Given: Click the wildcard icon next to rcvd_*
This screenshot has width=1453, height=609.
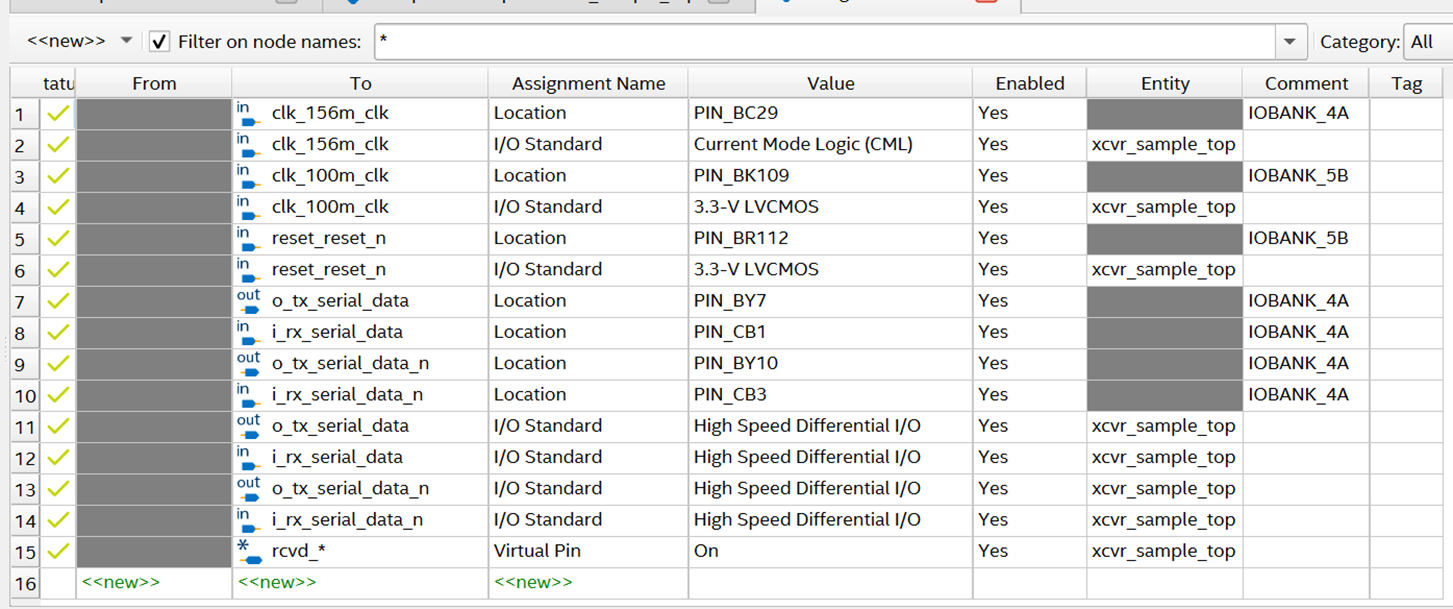Looking at the screenshot, I should tap(247, 551).
